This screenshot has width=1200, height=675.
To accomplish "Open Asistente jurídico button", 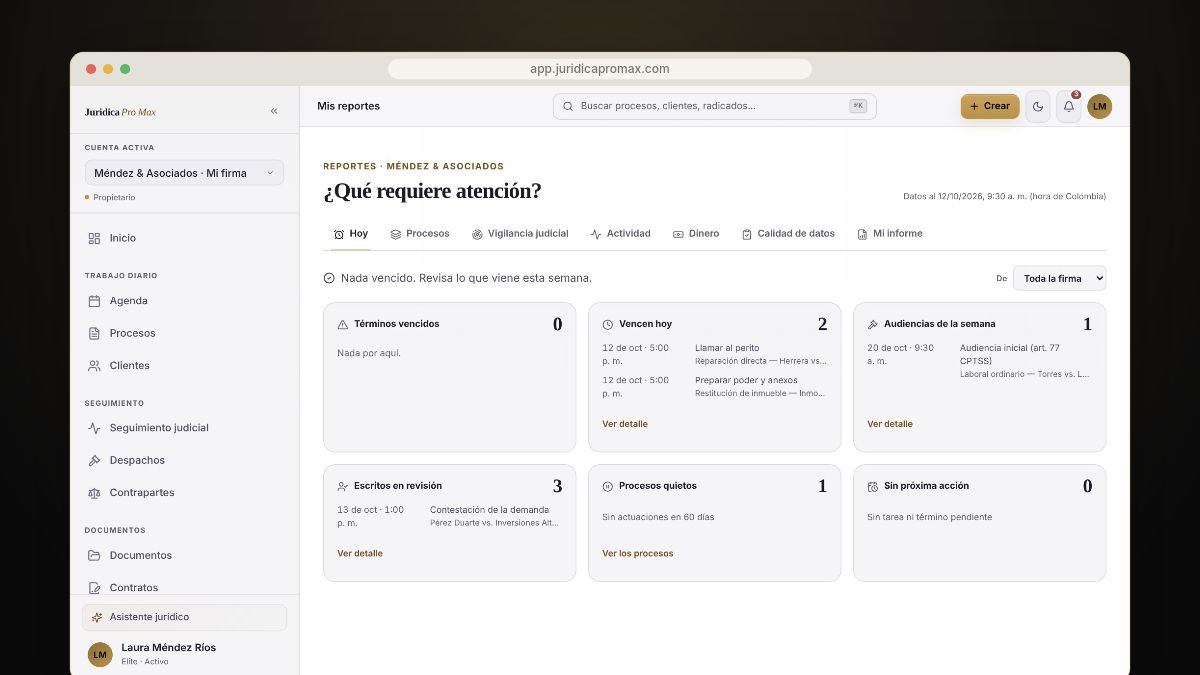I will pos(184,617).
